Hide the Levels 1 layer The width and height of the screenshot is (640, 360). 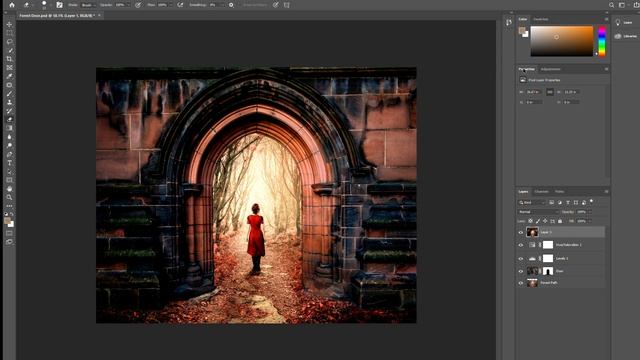tap(520, 258)
